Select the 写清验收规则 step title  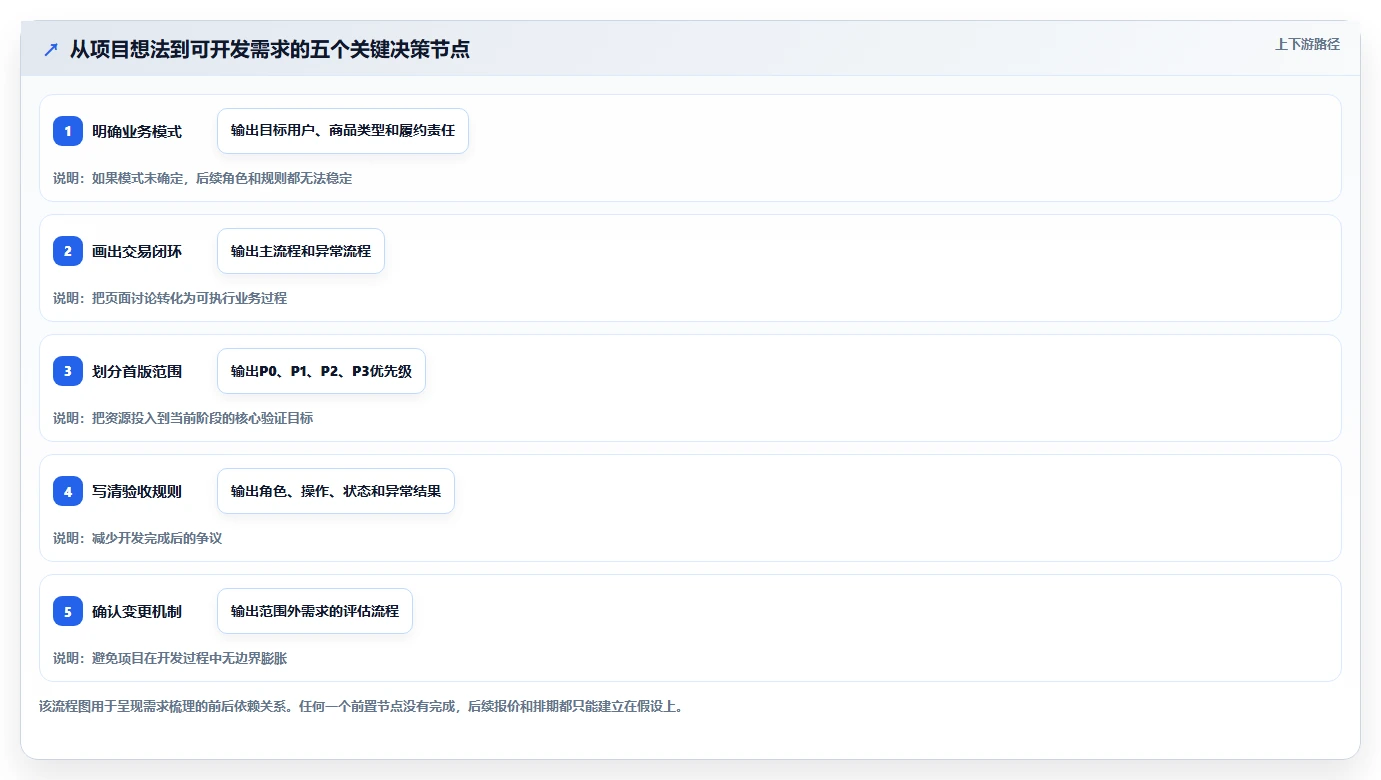click(x=137, y=491)
